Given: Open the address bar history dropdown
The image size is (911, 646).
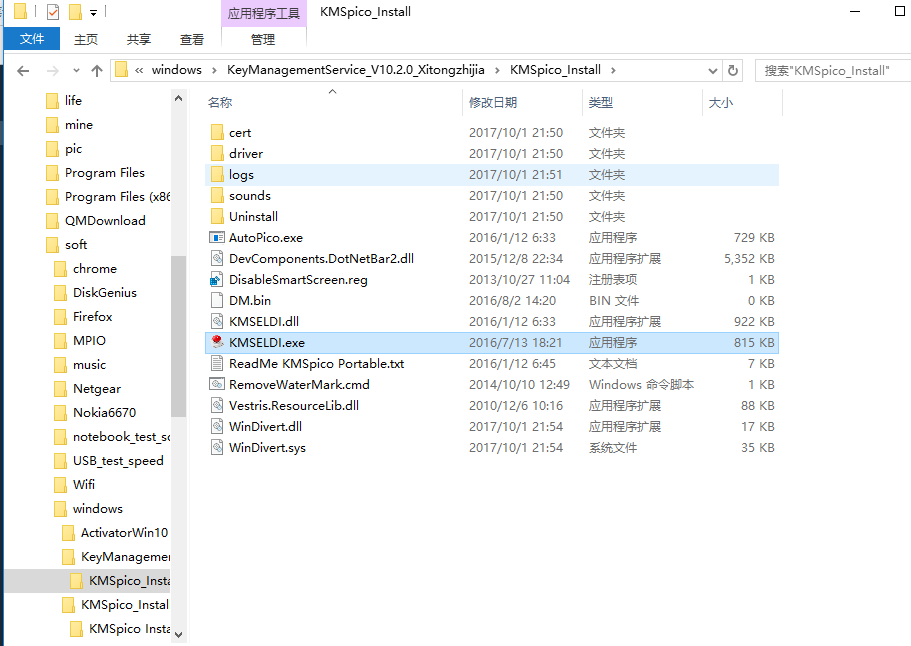Looking at the screenshot, I should coord(713,71).
